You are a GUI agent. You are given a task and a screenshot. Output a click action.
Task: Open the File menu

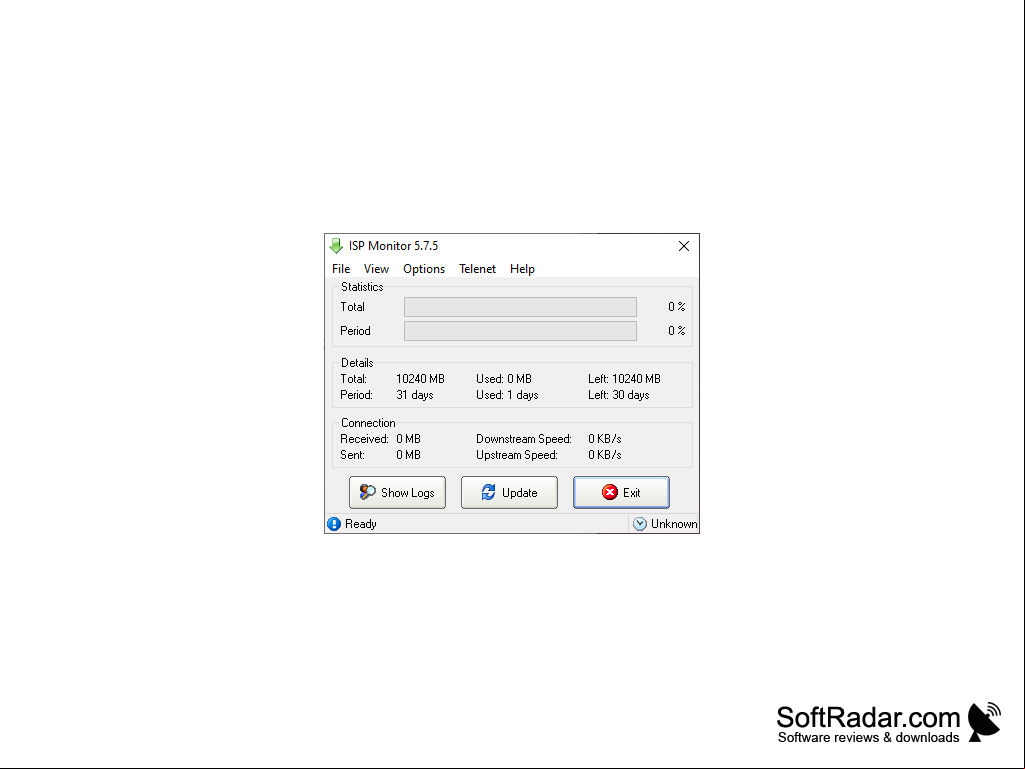tap(341, 269)
